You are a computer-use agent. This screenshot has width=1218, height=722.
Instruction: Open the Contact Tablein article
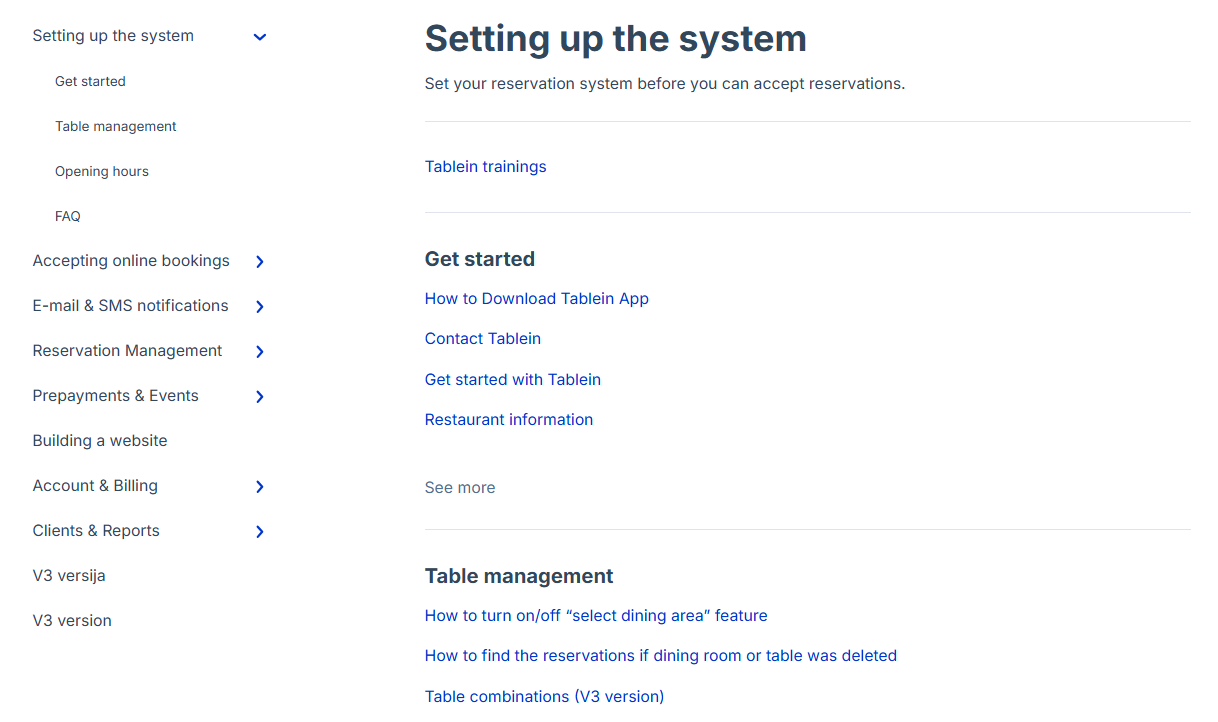[483, 339]
